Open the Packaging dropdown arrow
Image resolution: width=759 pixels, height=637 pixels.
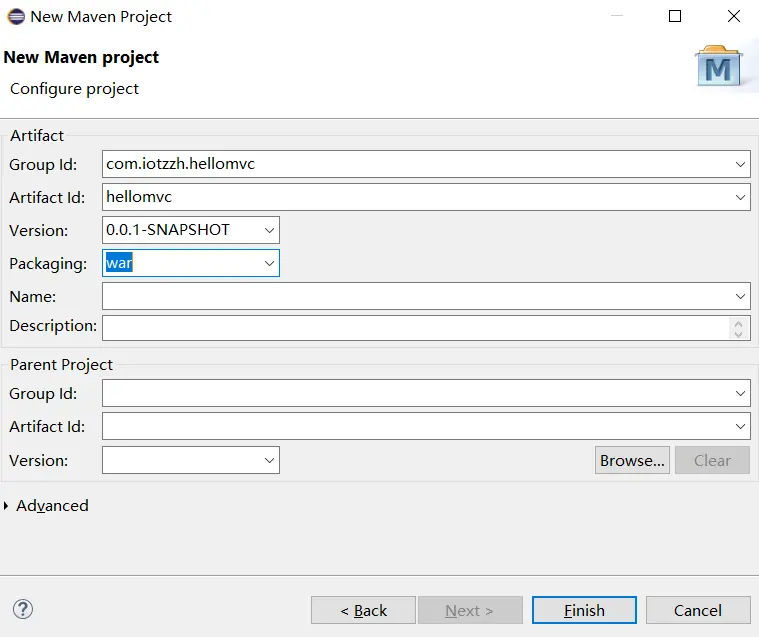270,263
